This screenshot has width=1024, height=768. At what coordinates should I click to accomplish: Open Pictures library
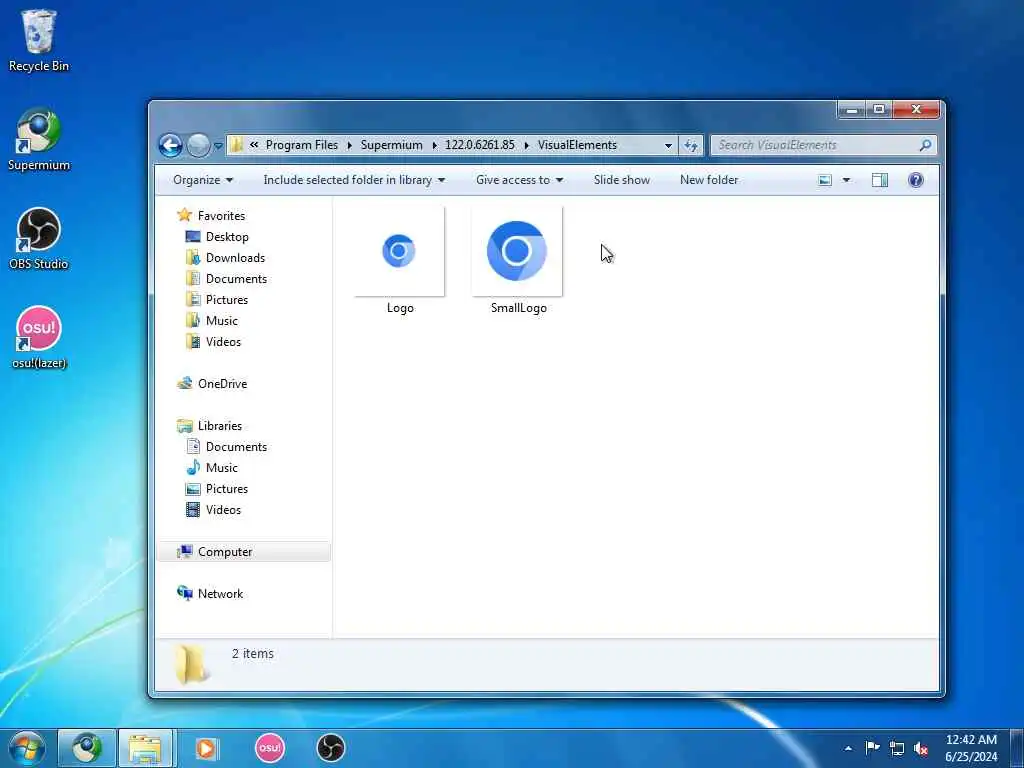pos(217,488)
